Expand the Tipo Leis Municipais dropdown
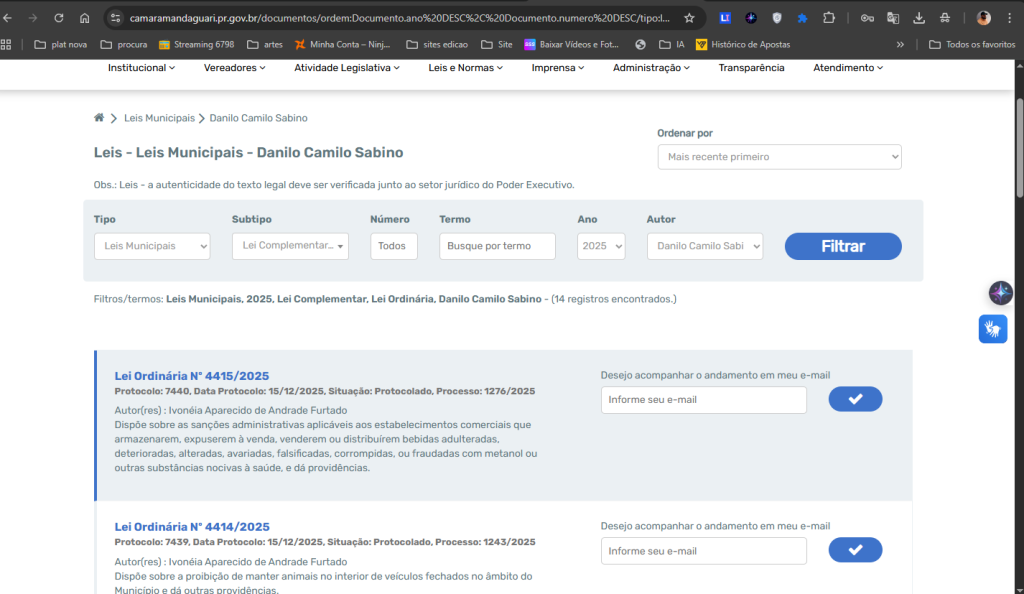The height and width of the screenshot is (594, 1024). pos(152,246)
